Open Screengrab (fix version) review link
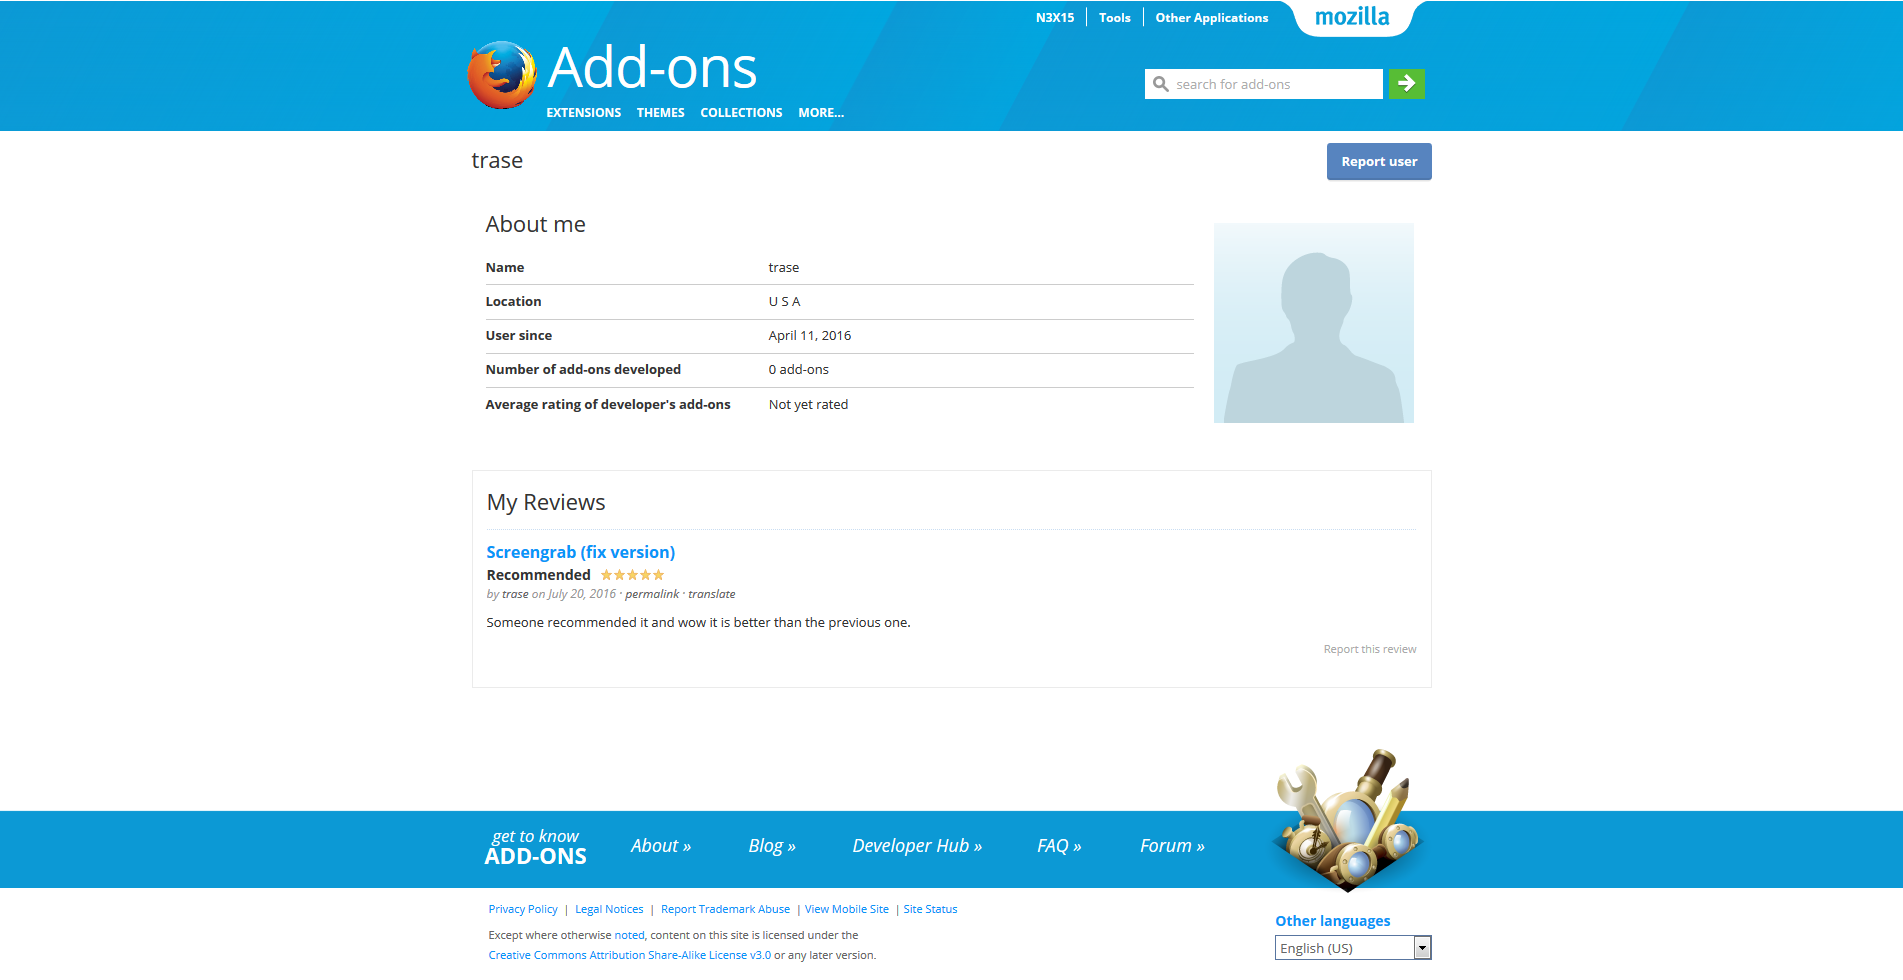 pyautogui.click(x=581, y=552)
